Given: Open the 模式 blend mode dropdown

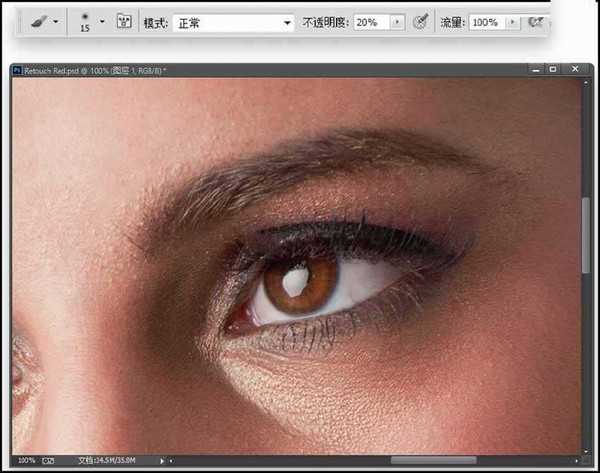Looking at the screenshot, I should click(233, 23).
